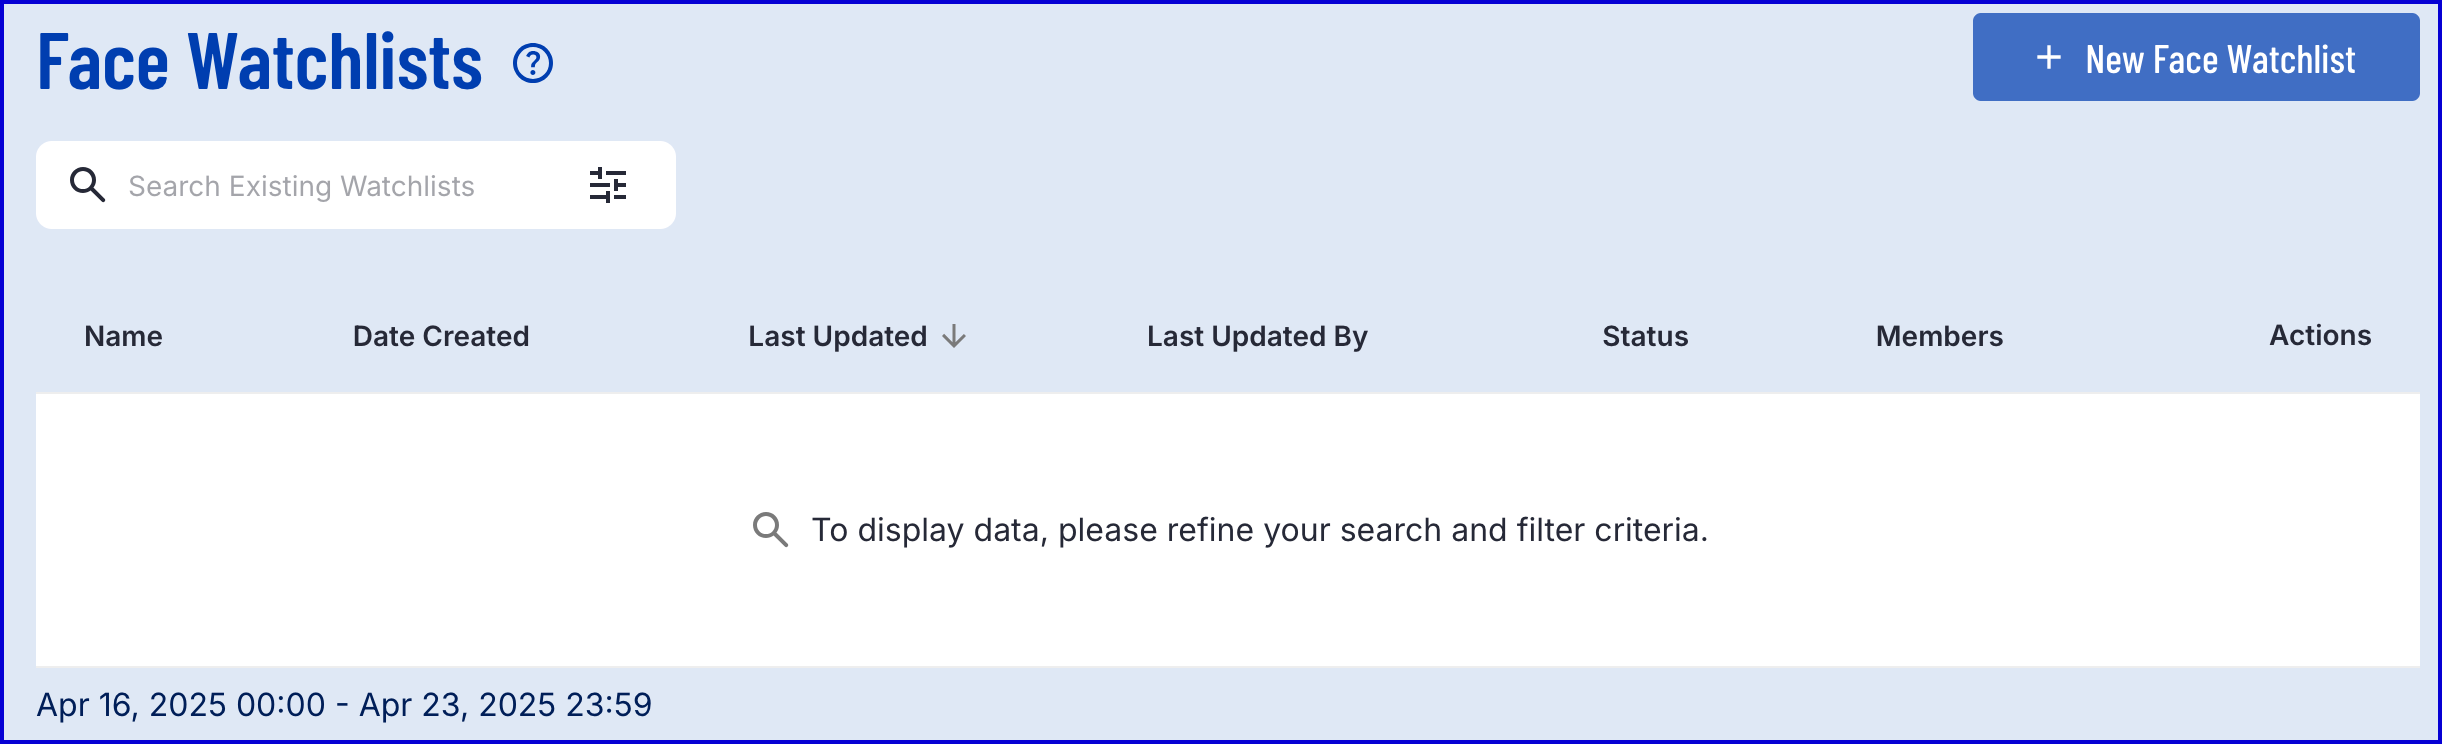
Task: Click the empty watchlist table area
Action: pos(1228,530)
